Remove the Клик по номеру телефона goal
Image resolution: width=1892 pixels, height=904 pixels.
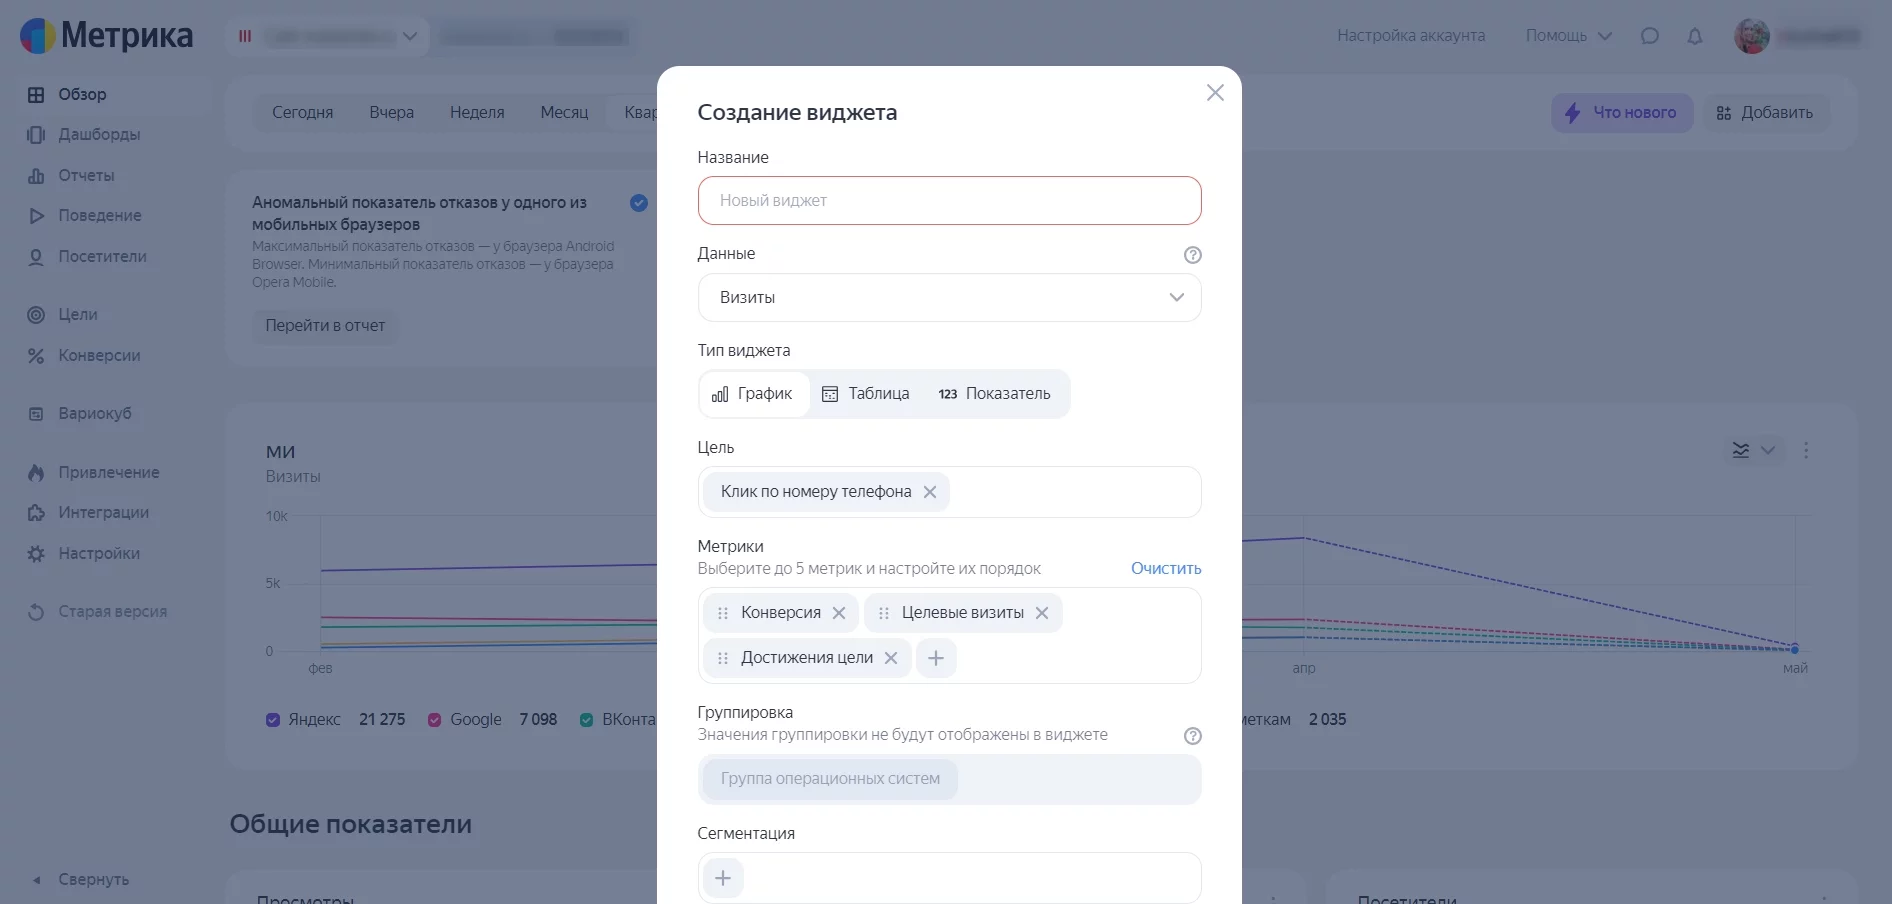[x=930, y=492]
